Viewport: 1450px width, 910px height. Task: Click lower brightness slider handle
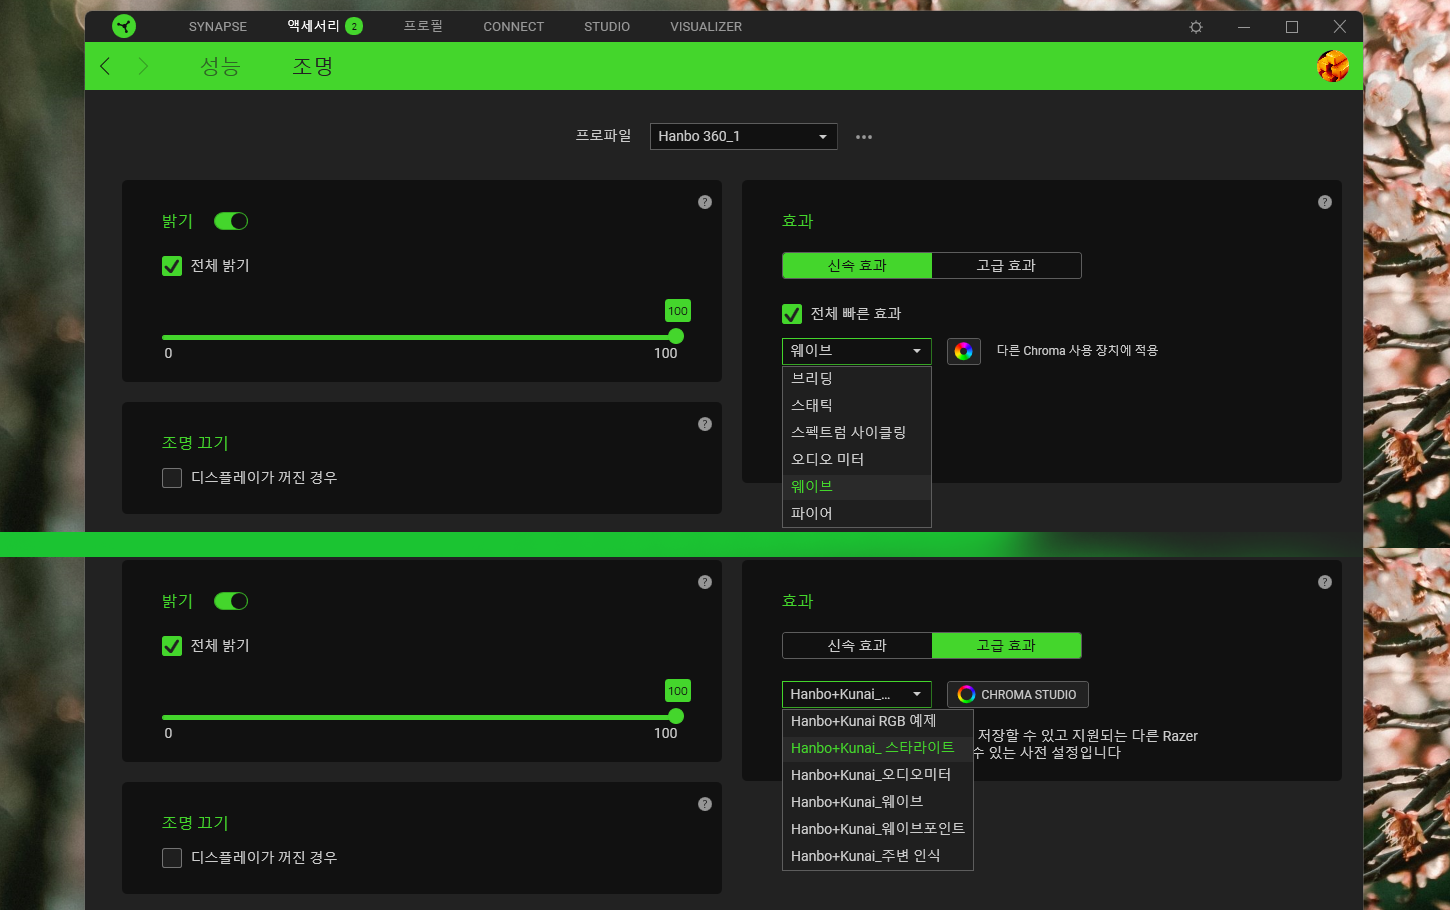point(676,716)
